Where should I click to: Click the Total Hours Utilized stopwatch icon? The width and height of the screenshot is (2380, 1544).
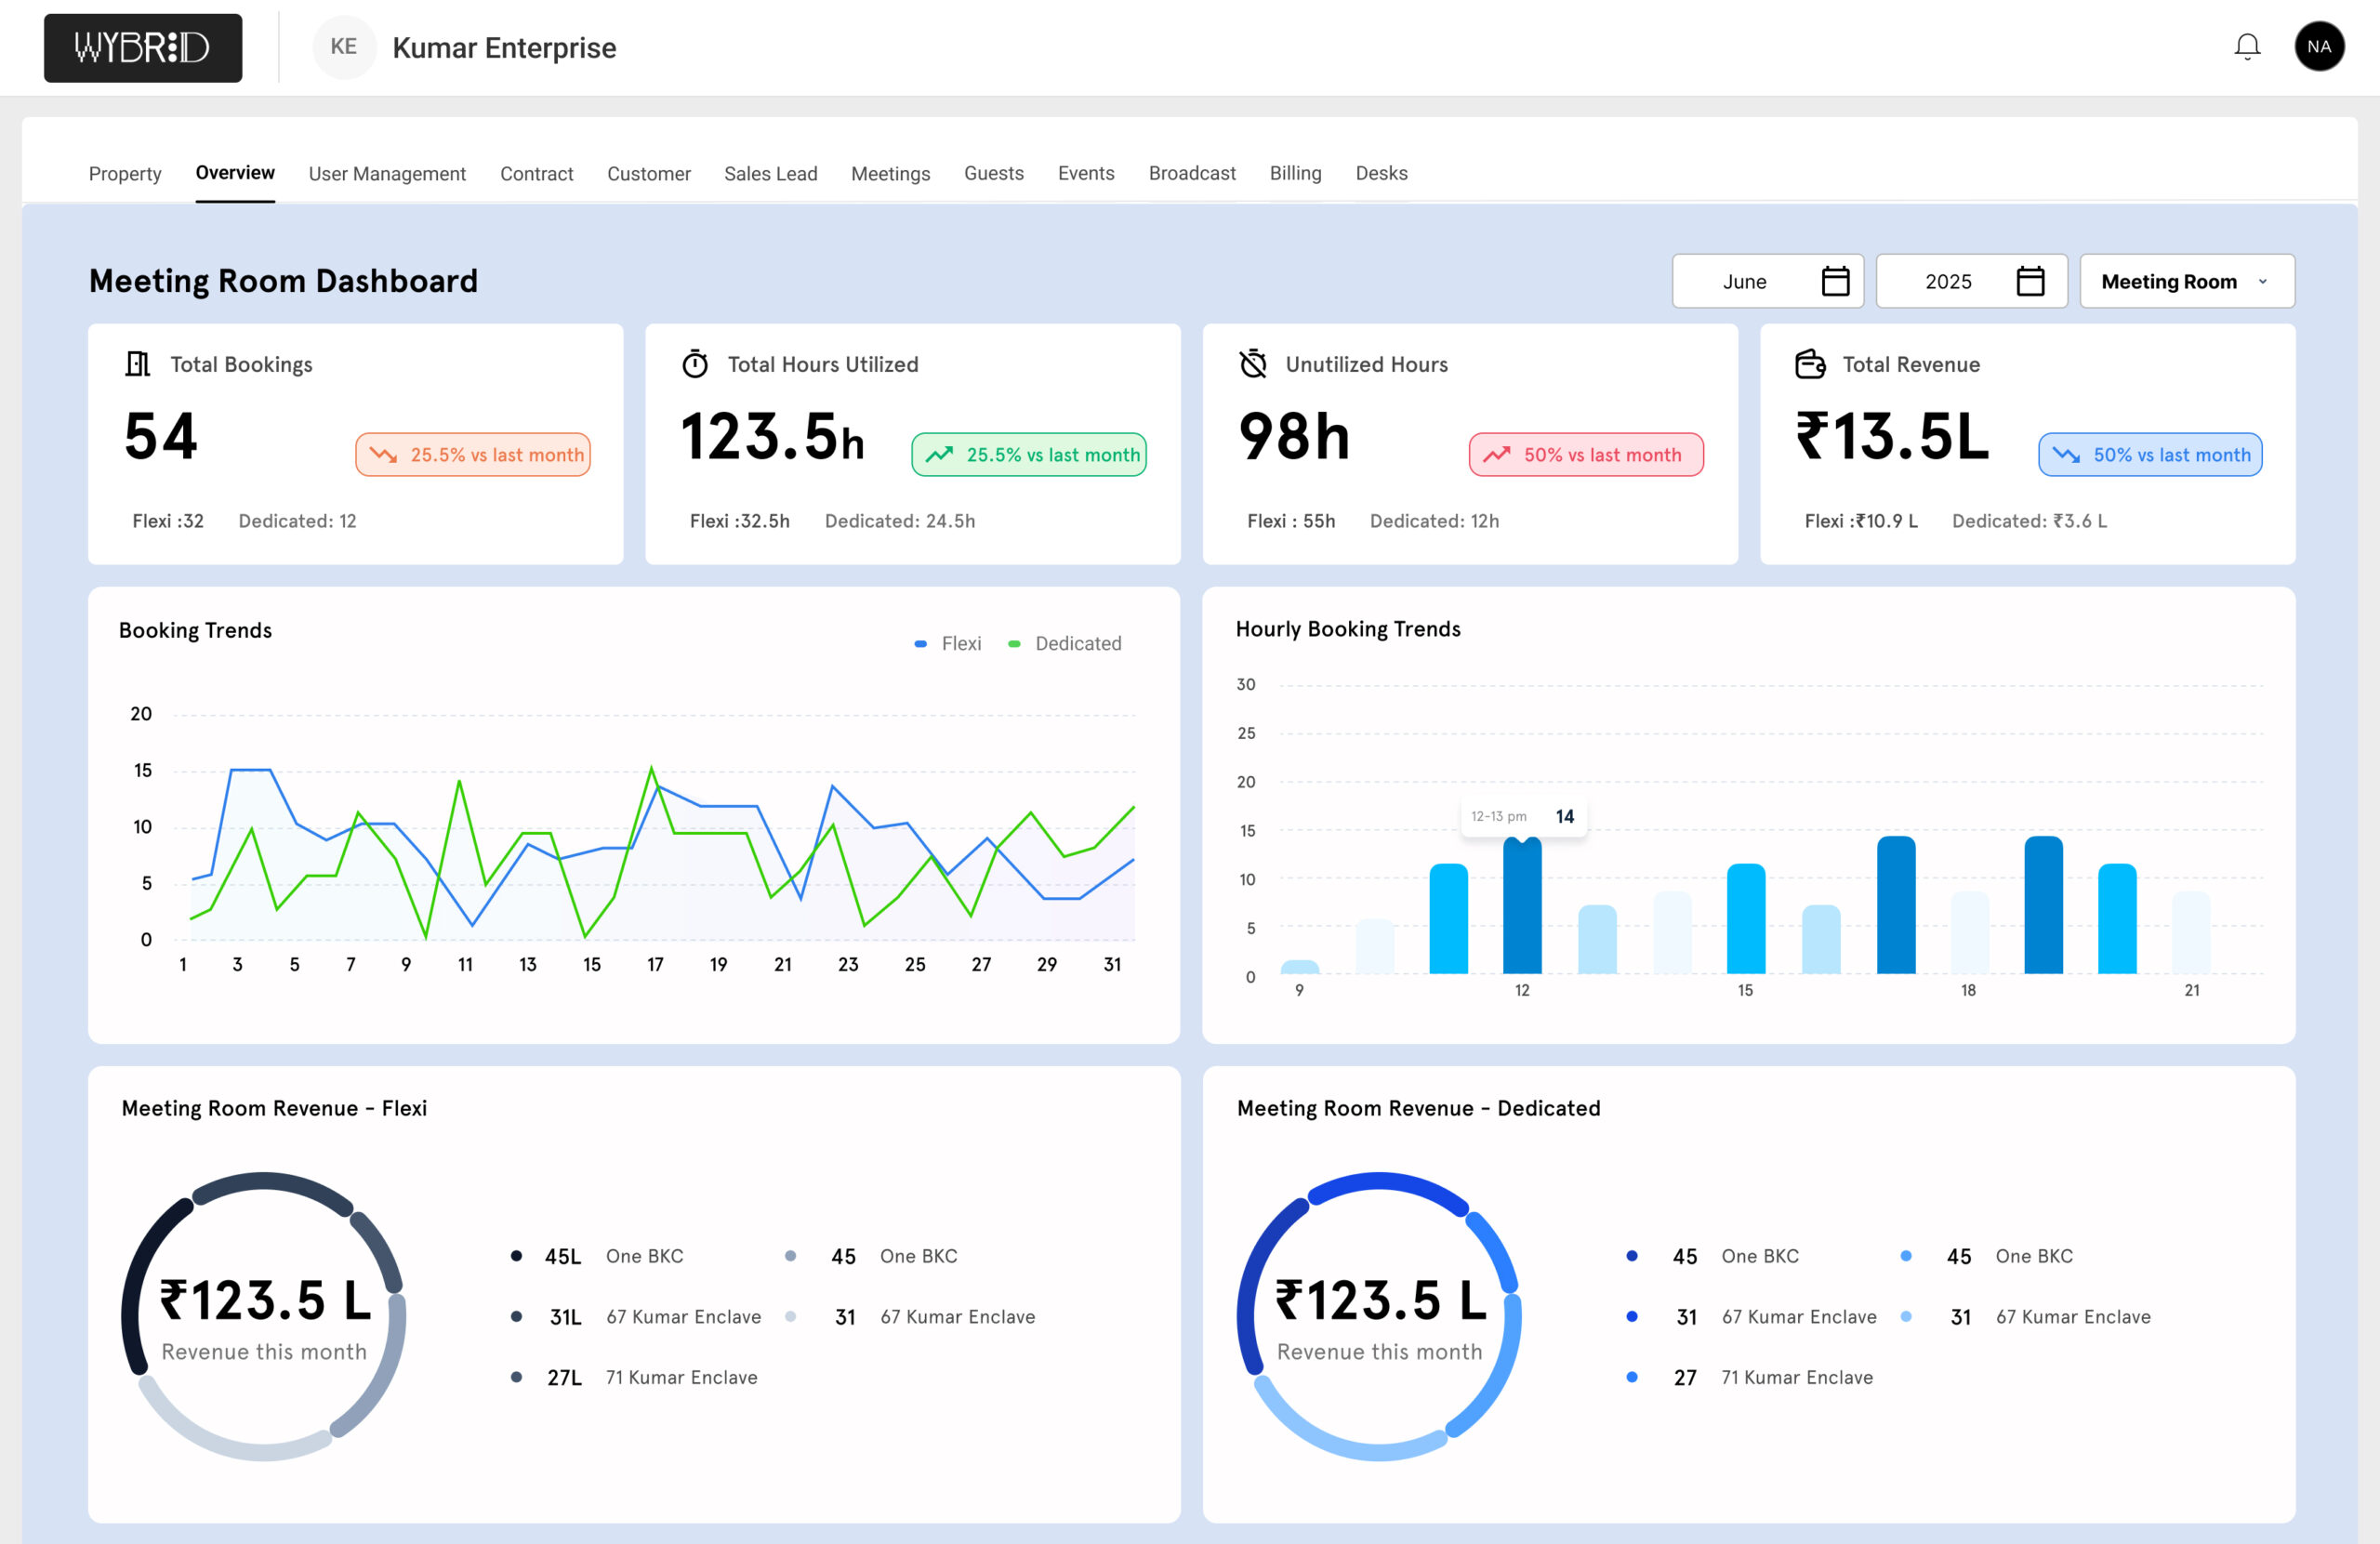(x=695, y=364)
